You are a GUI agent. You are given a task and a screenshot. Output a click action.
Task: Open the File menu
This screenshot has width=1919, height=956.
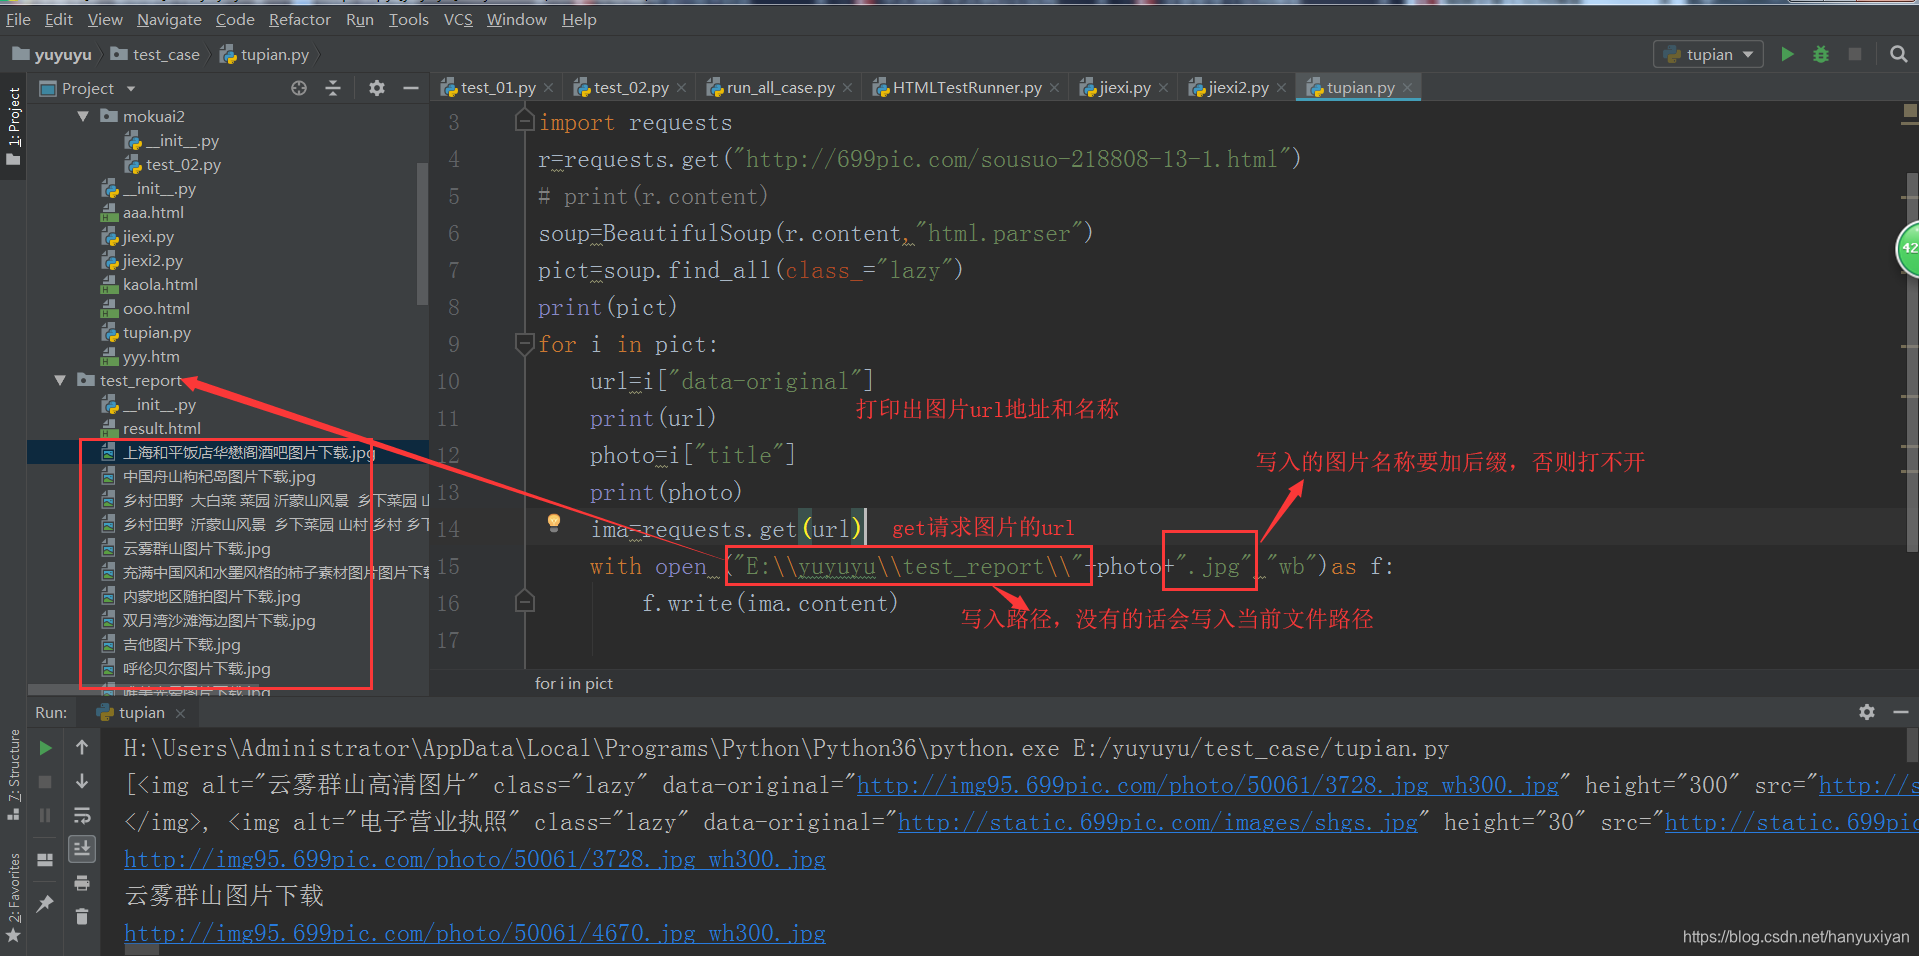18,19
